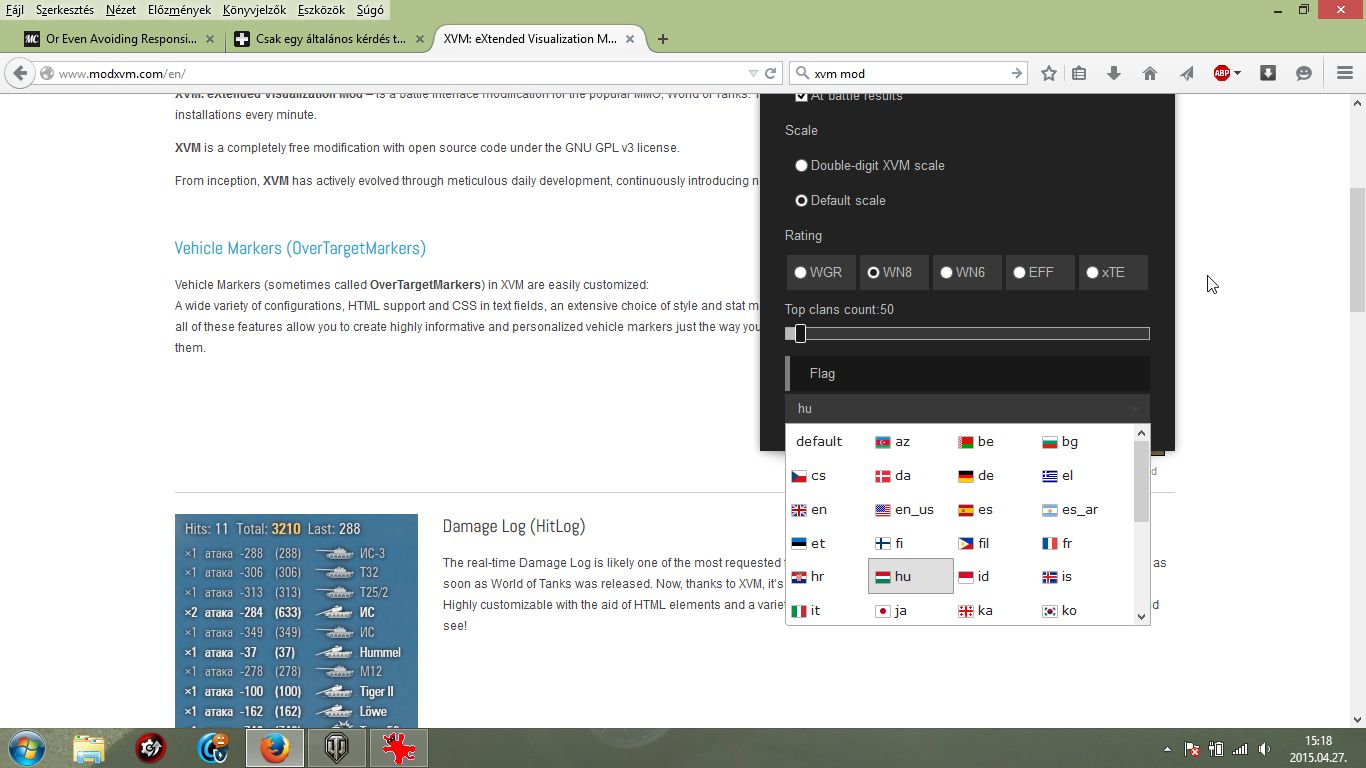Pick the en_us language option
The image size is (1366, 768).
pos(904,510)
